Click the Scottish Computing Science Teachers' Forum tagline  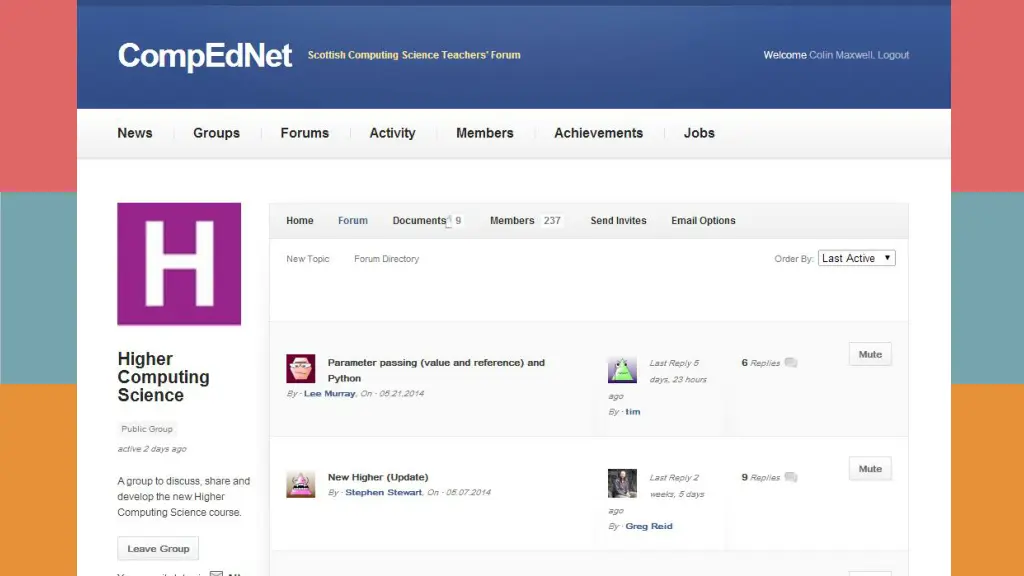point(414,55)
